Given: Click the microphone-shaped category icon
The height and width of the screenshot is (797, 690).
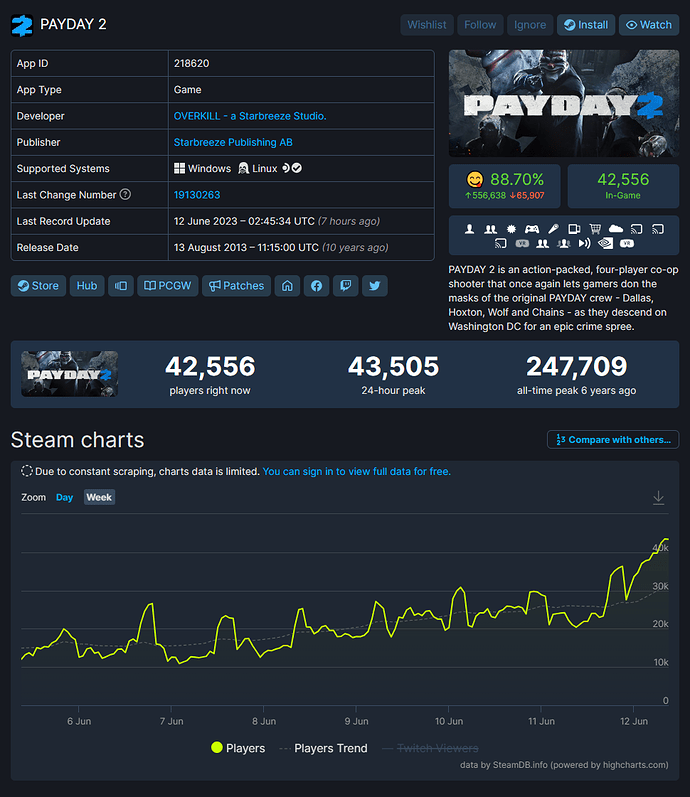Looking at the screenshot, I should point(553,229).
